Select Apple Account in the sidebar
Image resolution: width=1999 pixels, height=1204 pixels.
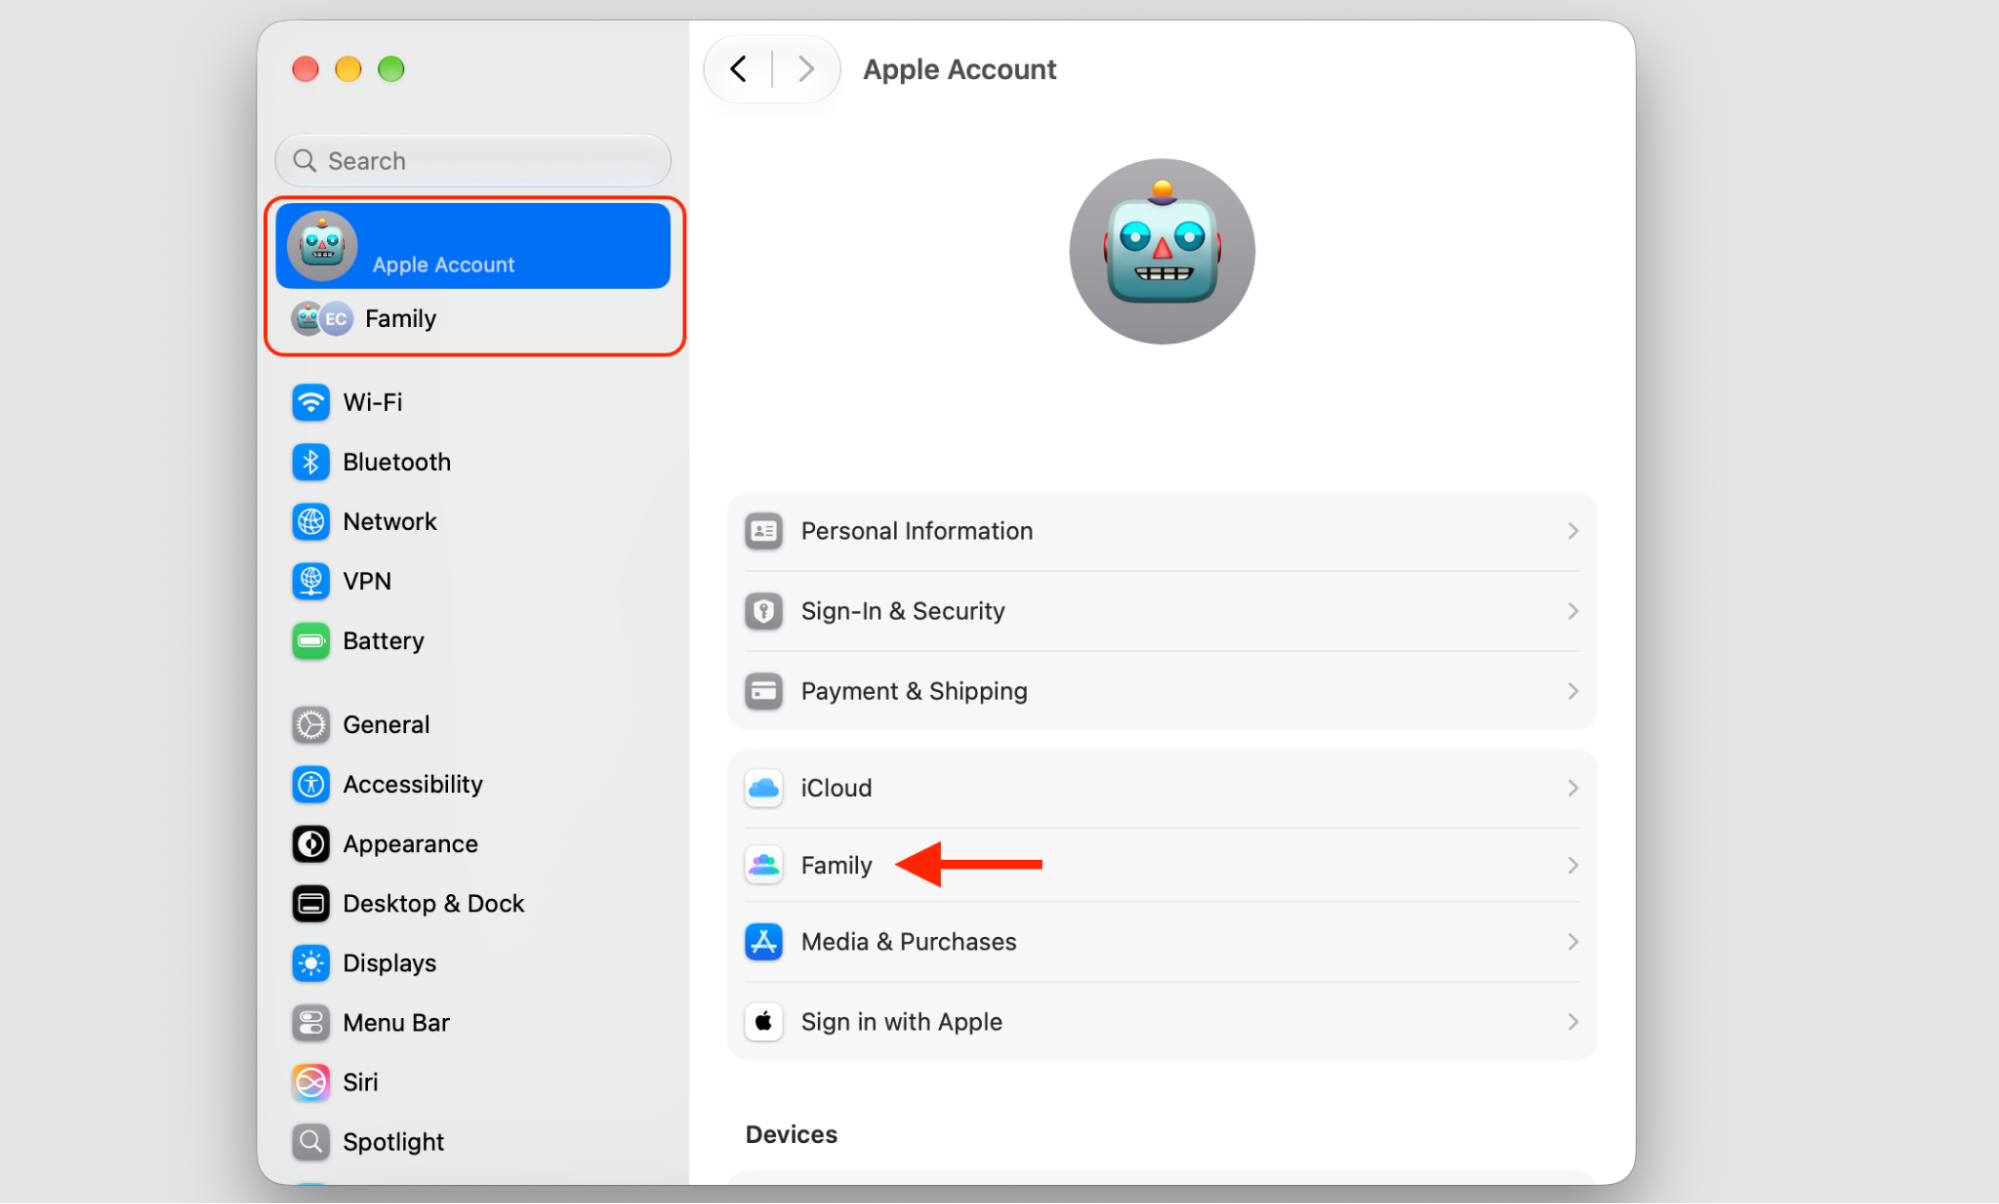473,246
